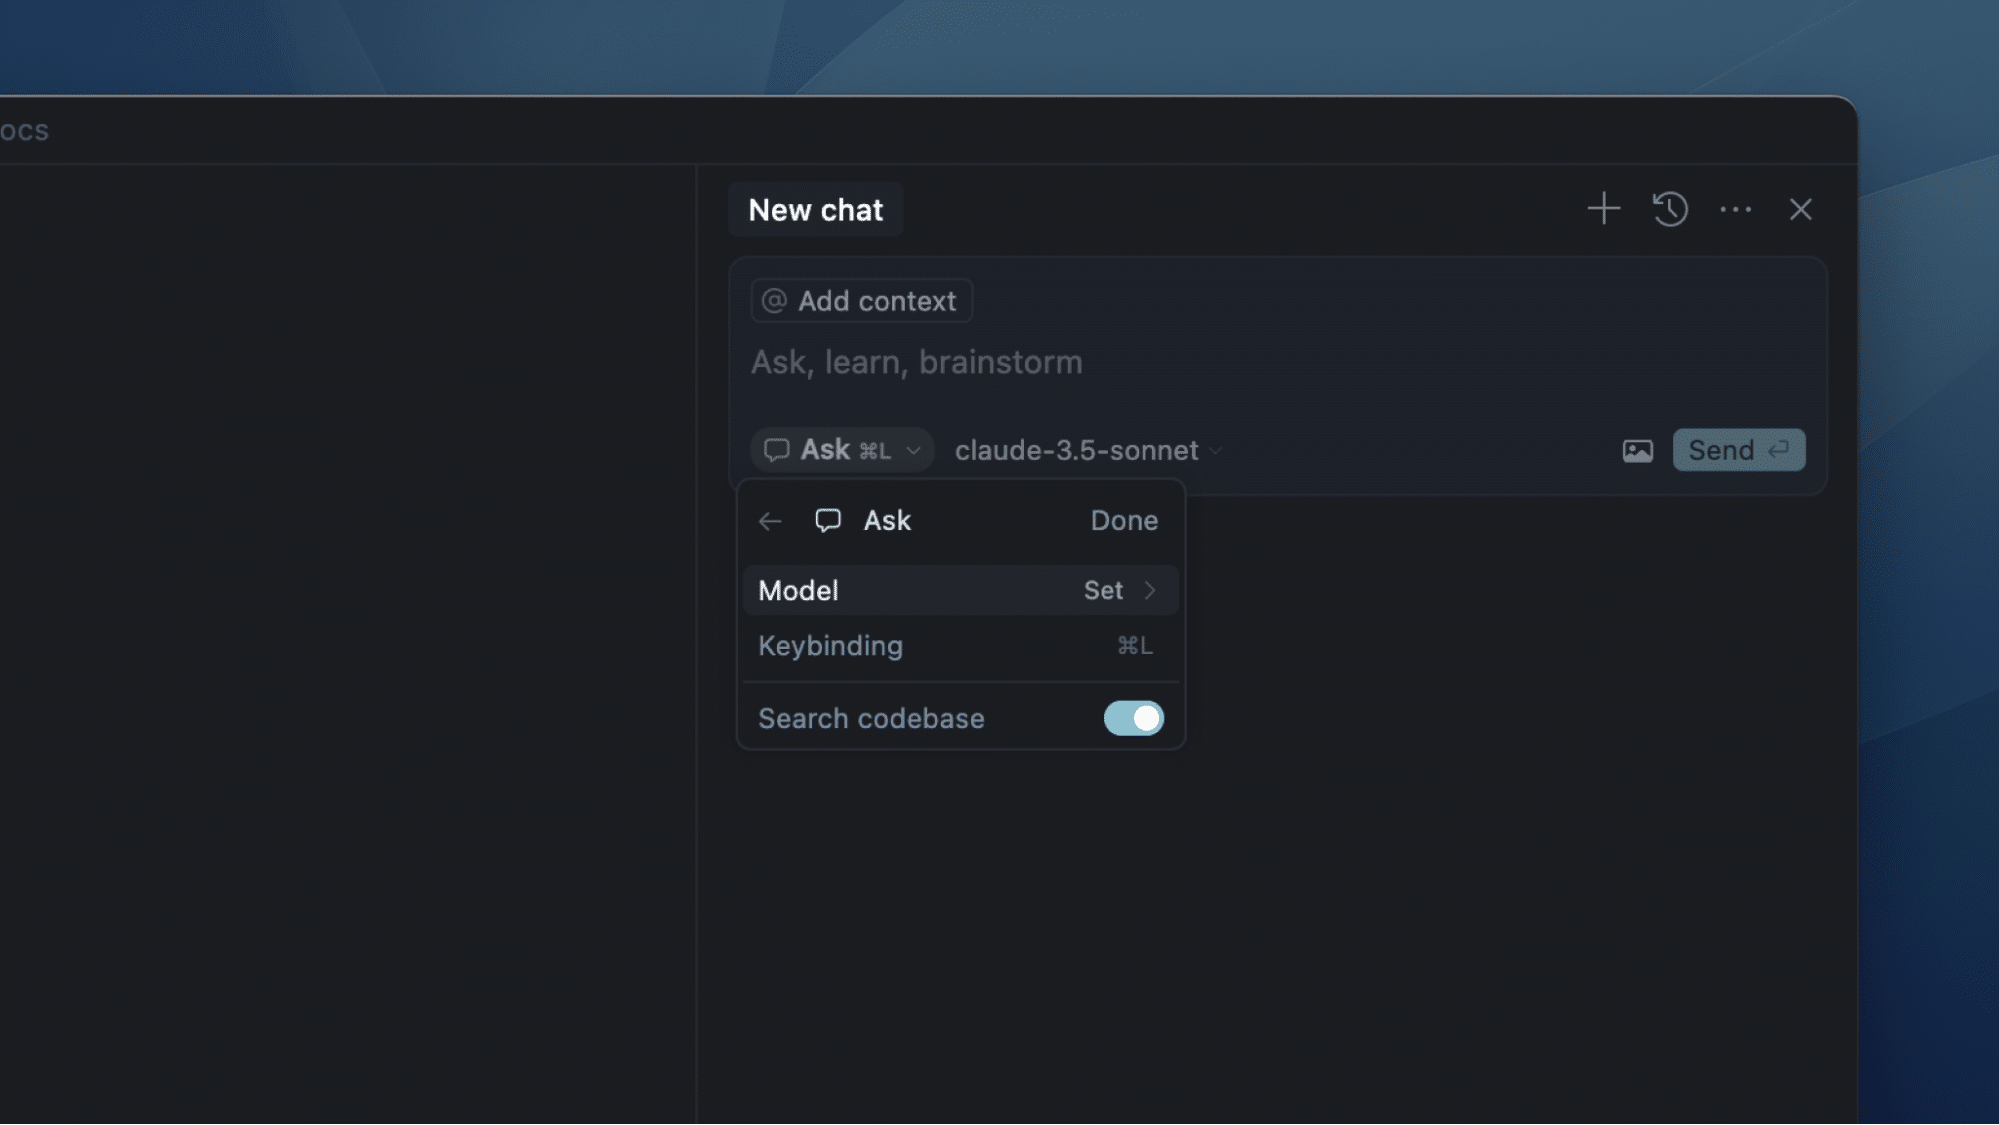Go back using the left arrow
Screen dimensions: 1999x1125
pos(769,521)
